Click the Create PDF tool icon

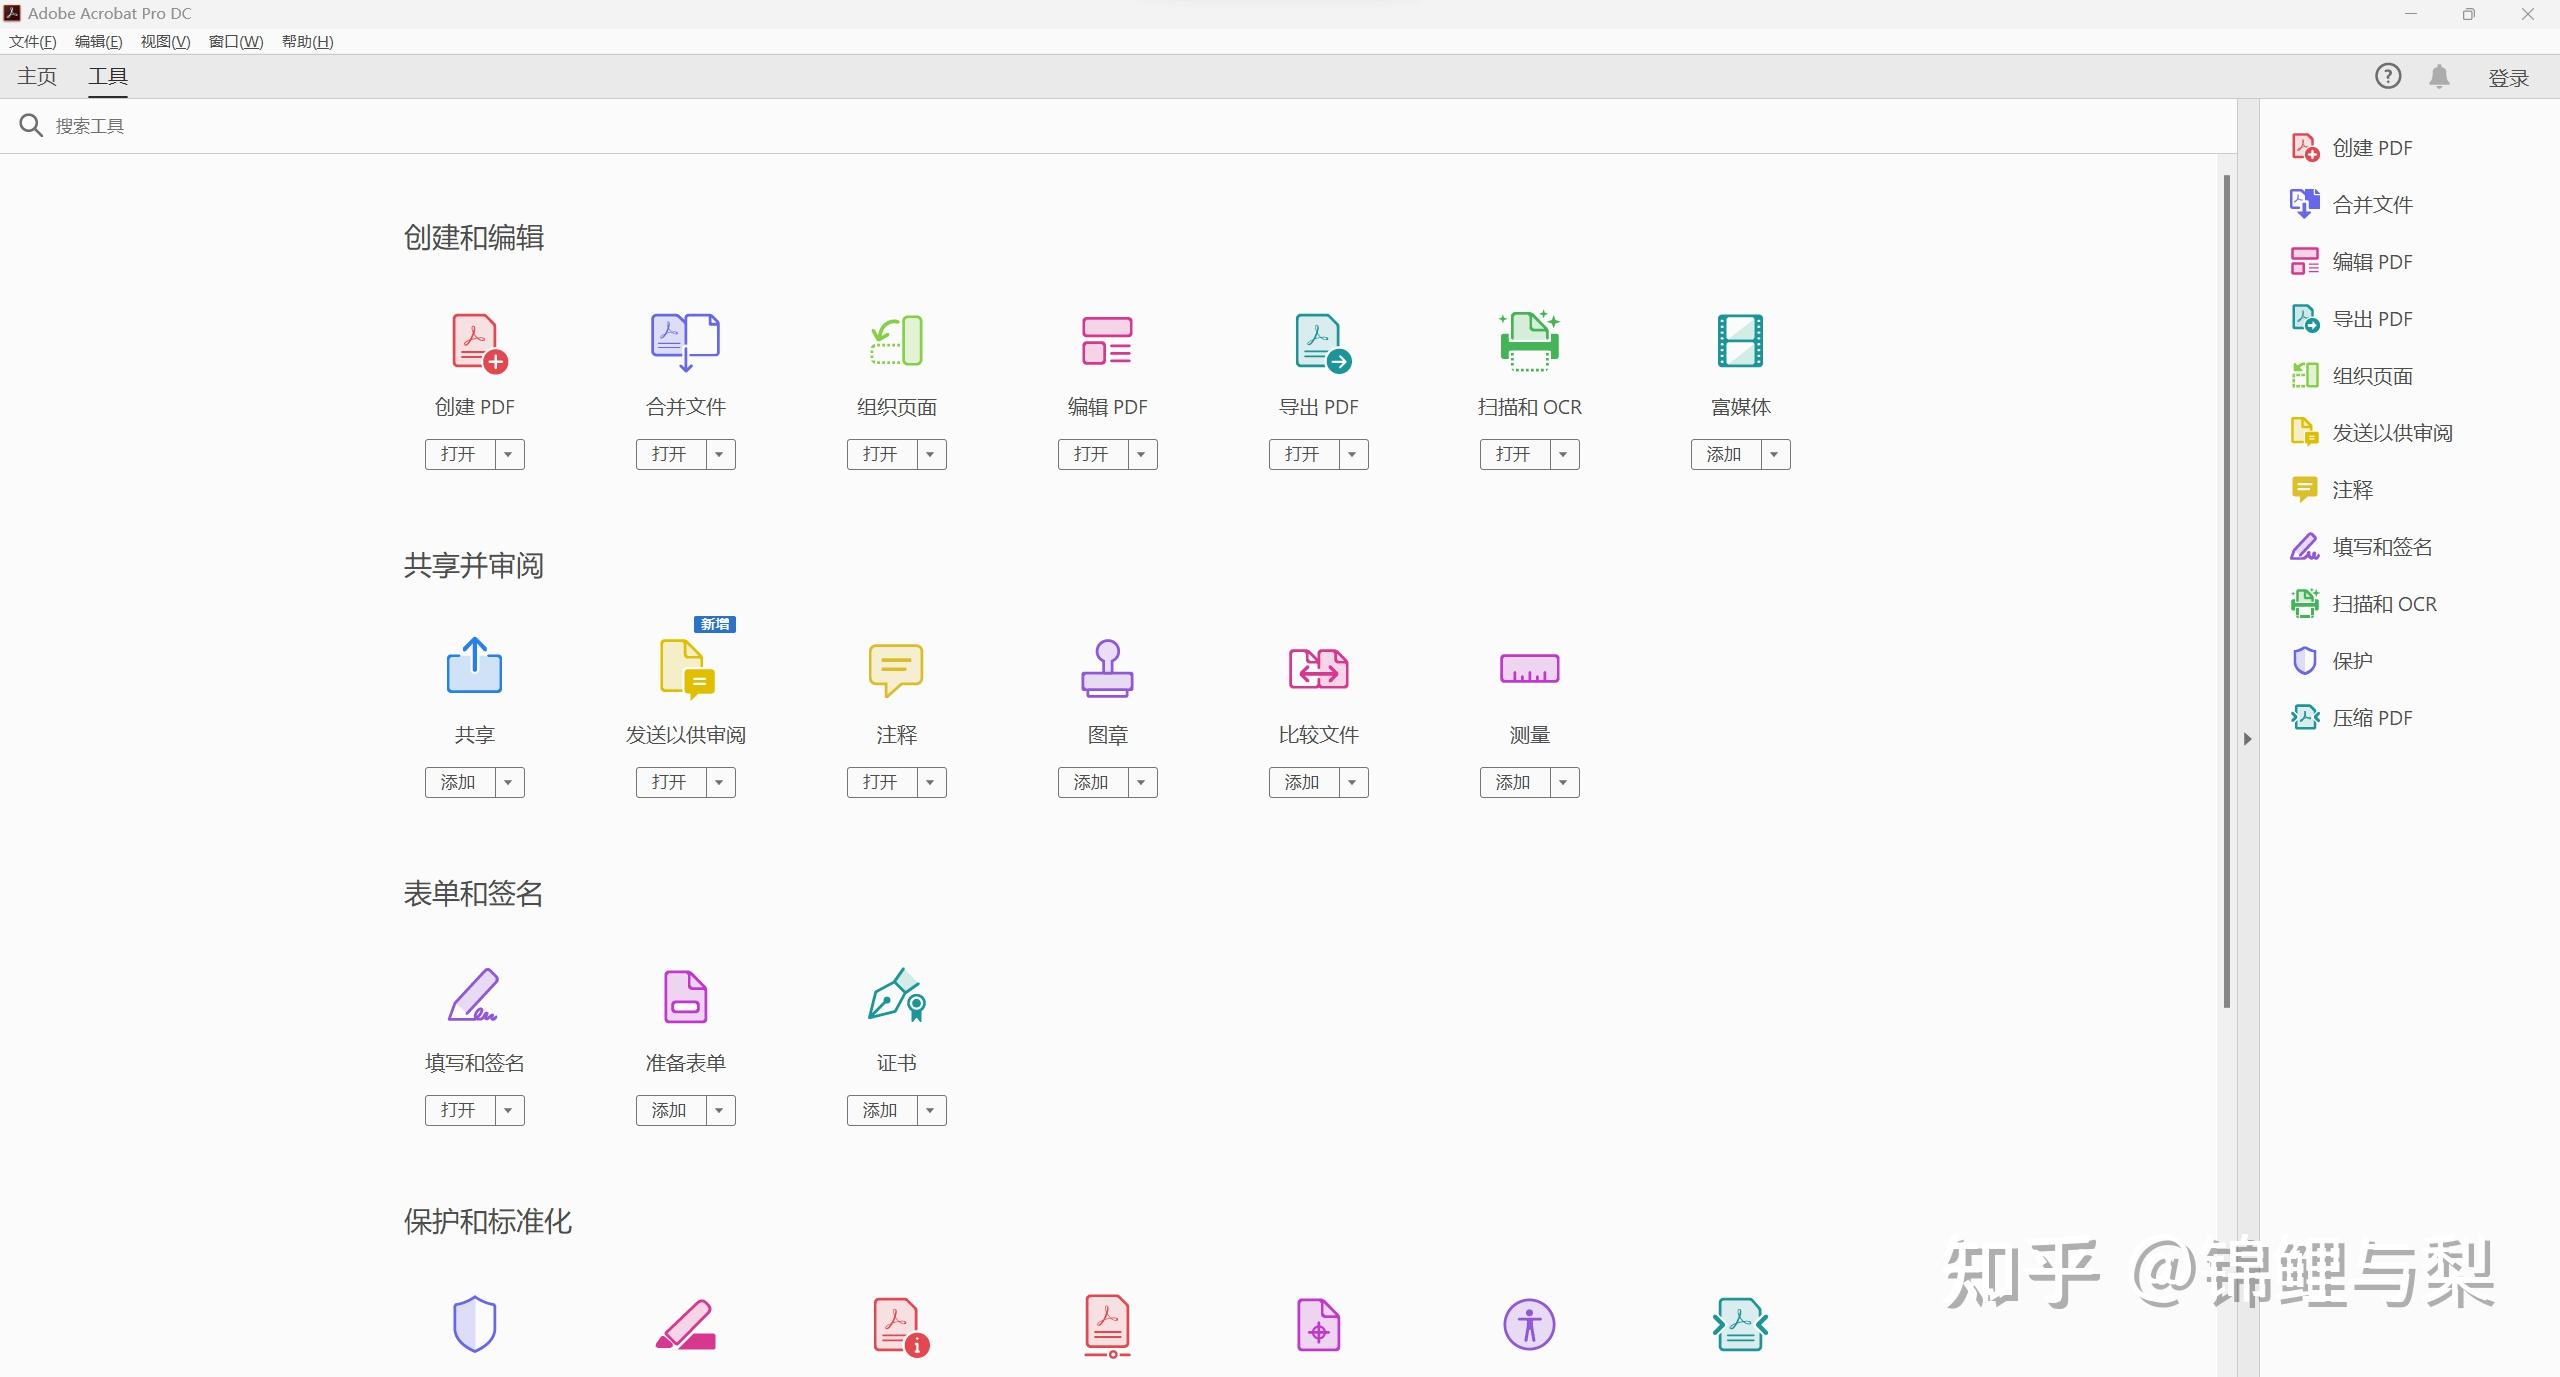(478, 343)
